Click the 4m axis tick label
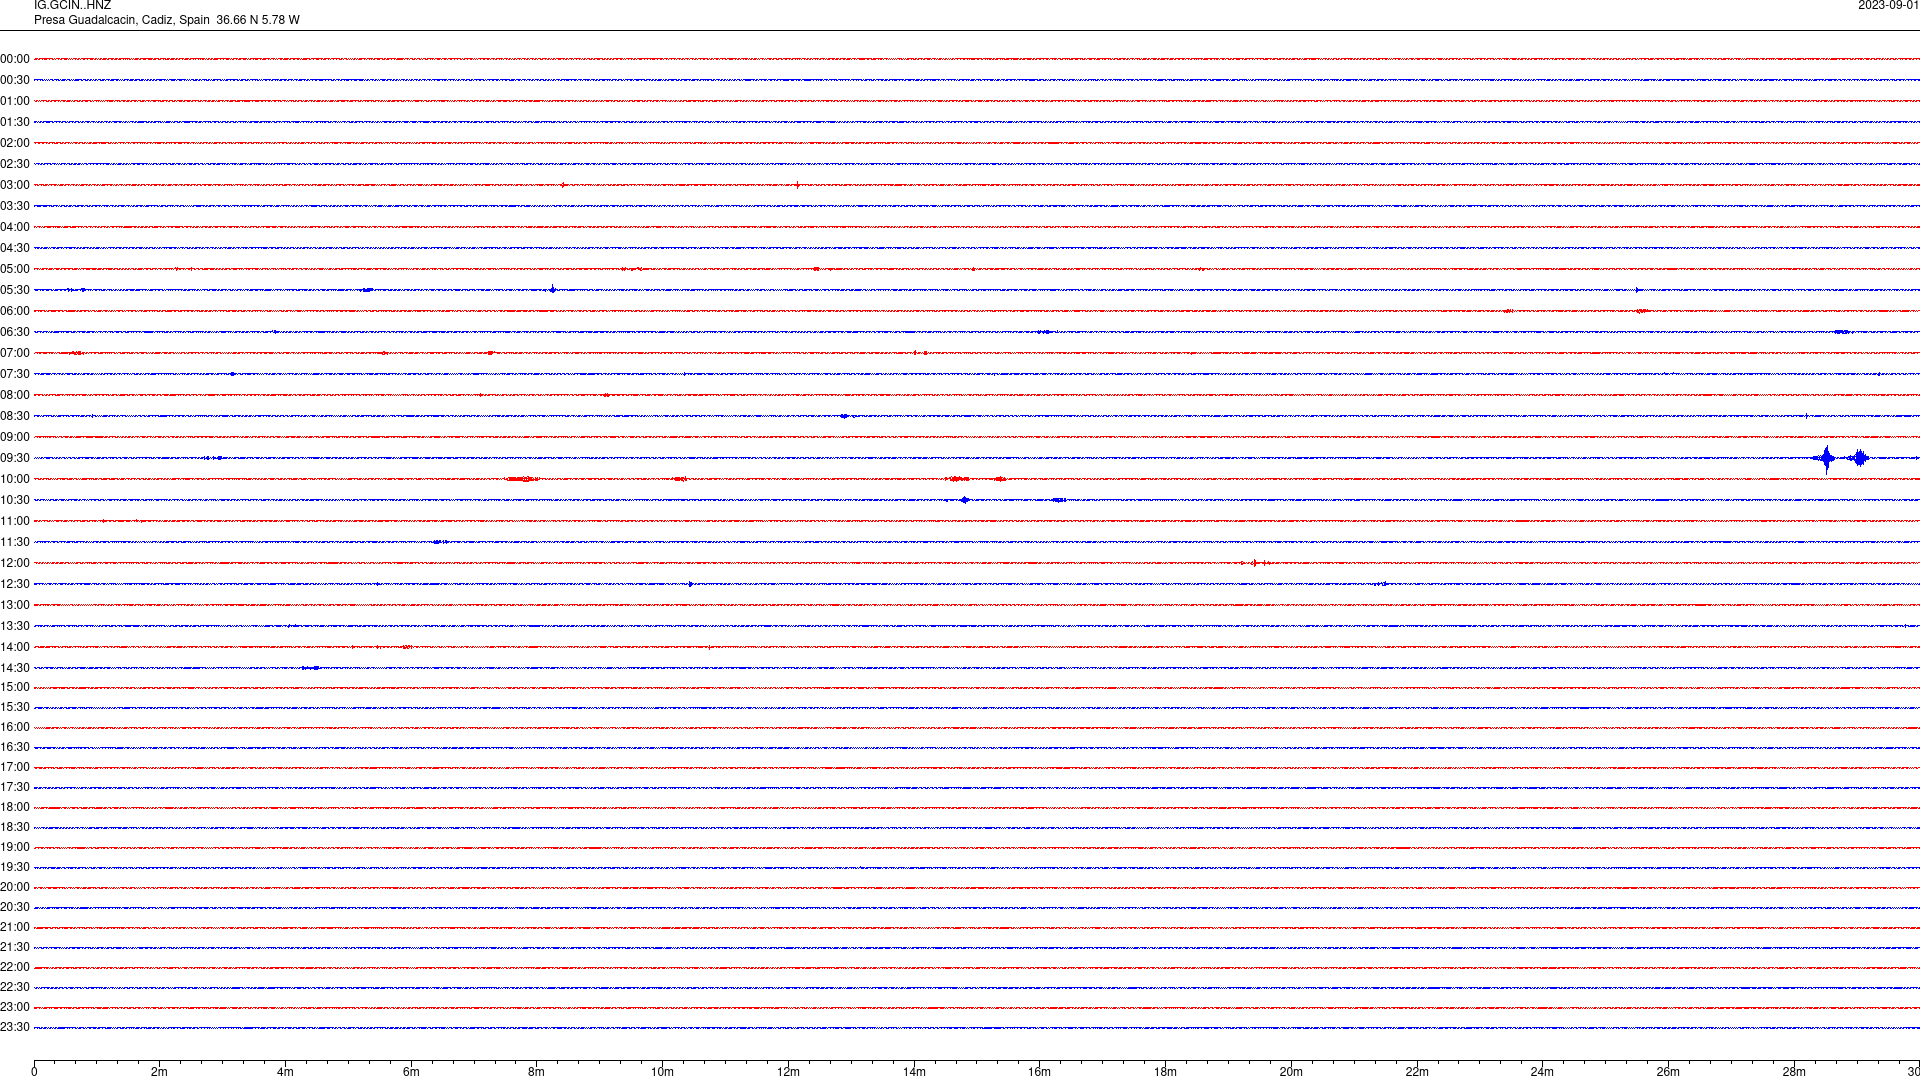The height and width of the screenshot is (1080, 1920). (285, 1072)
